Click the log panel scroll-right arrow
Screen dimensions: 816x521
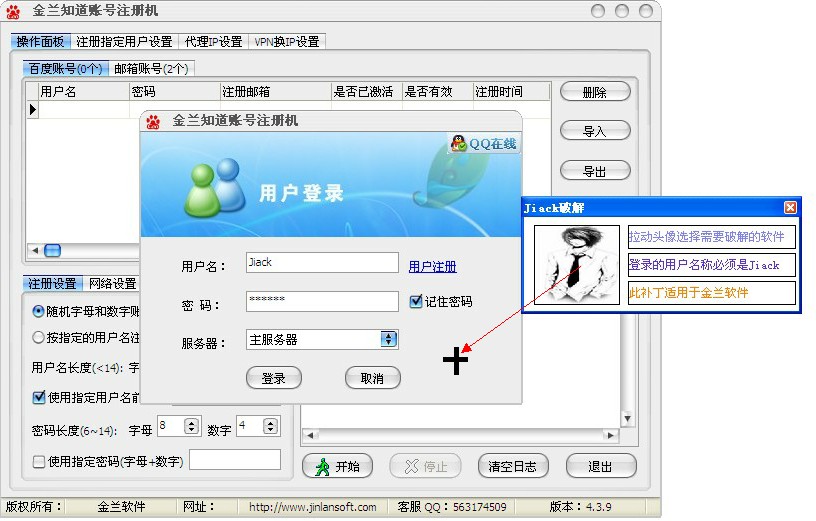click(x=610, y=435)
